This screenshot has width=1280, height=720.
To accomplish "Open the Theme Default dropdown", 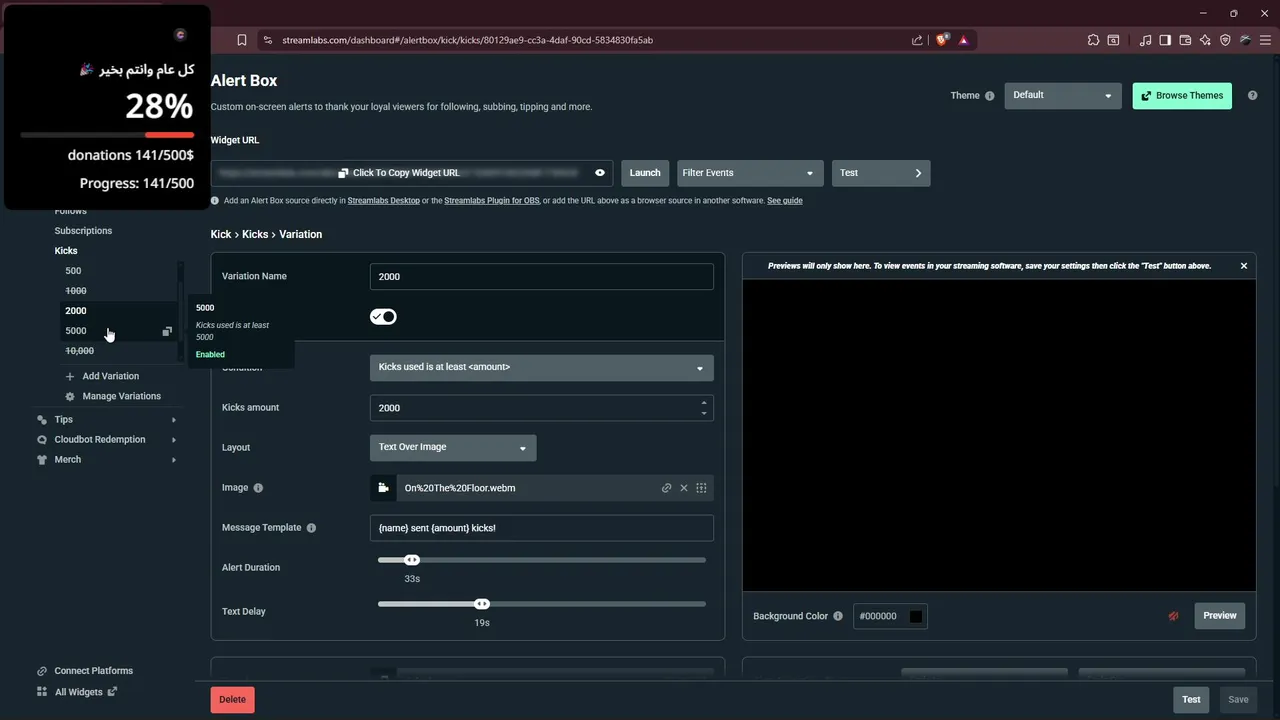I will [1063, 96].
